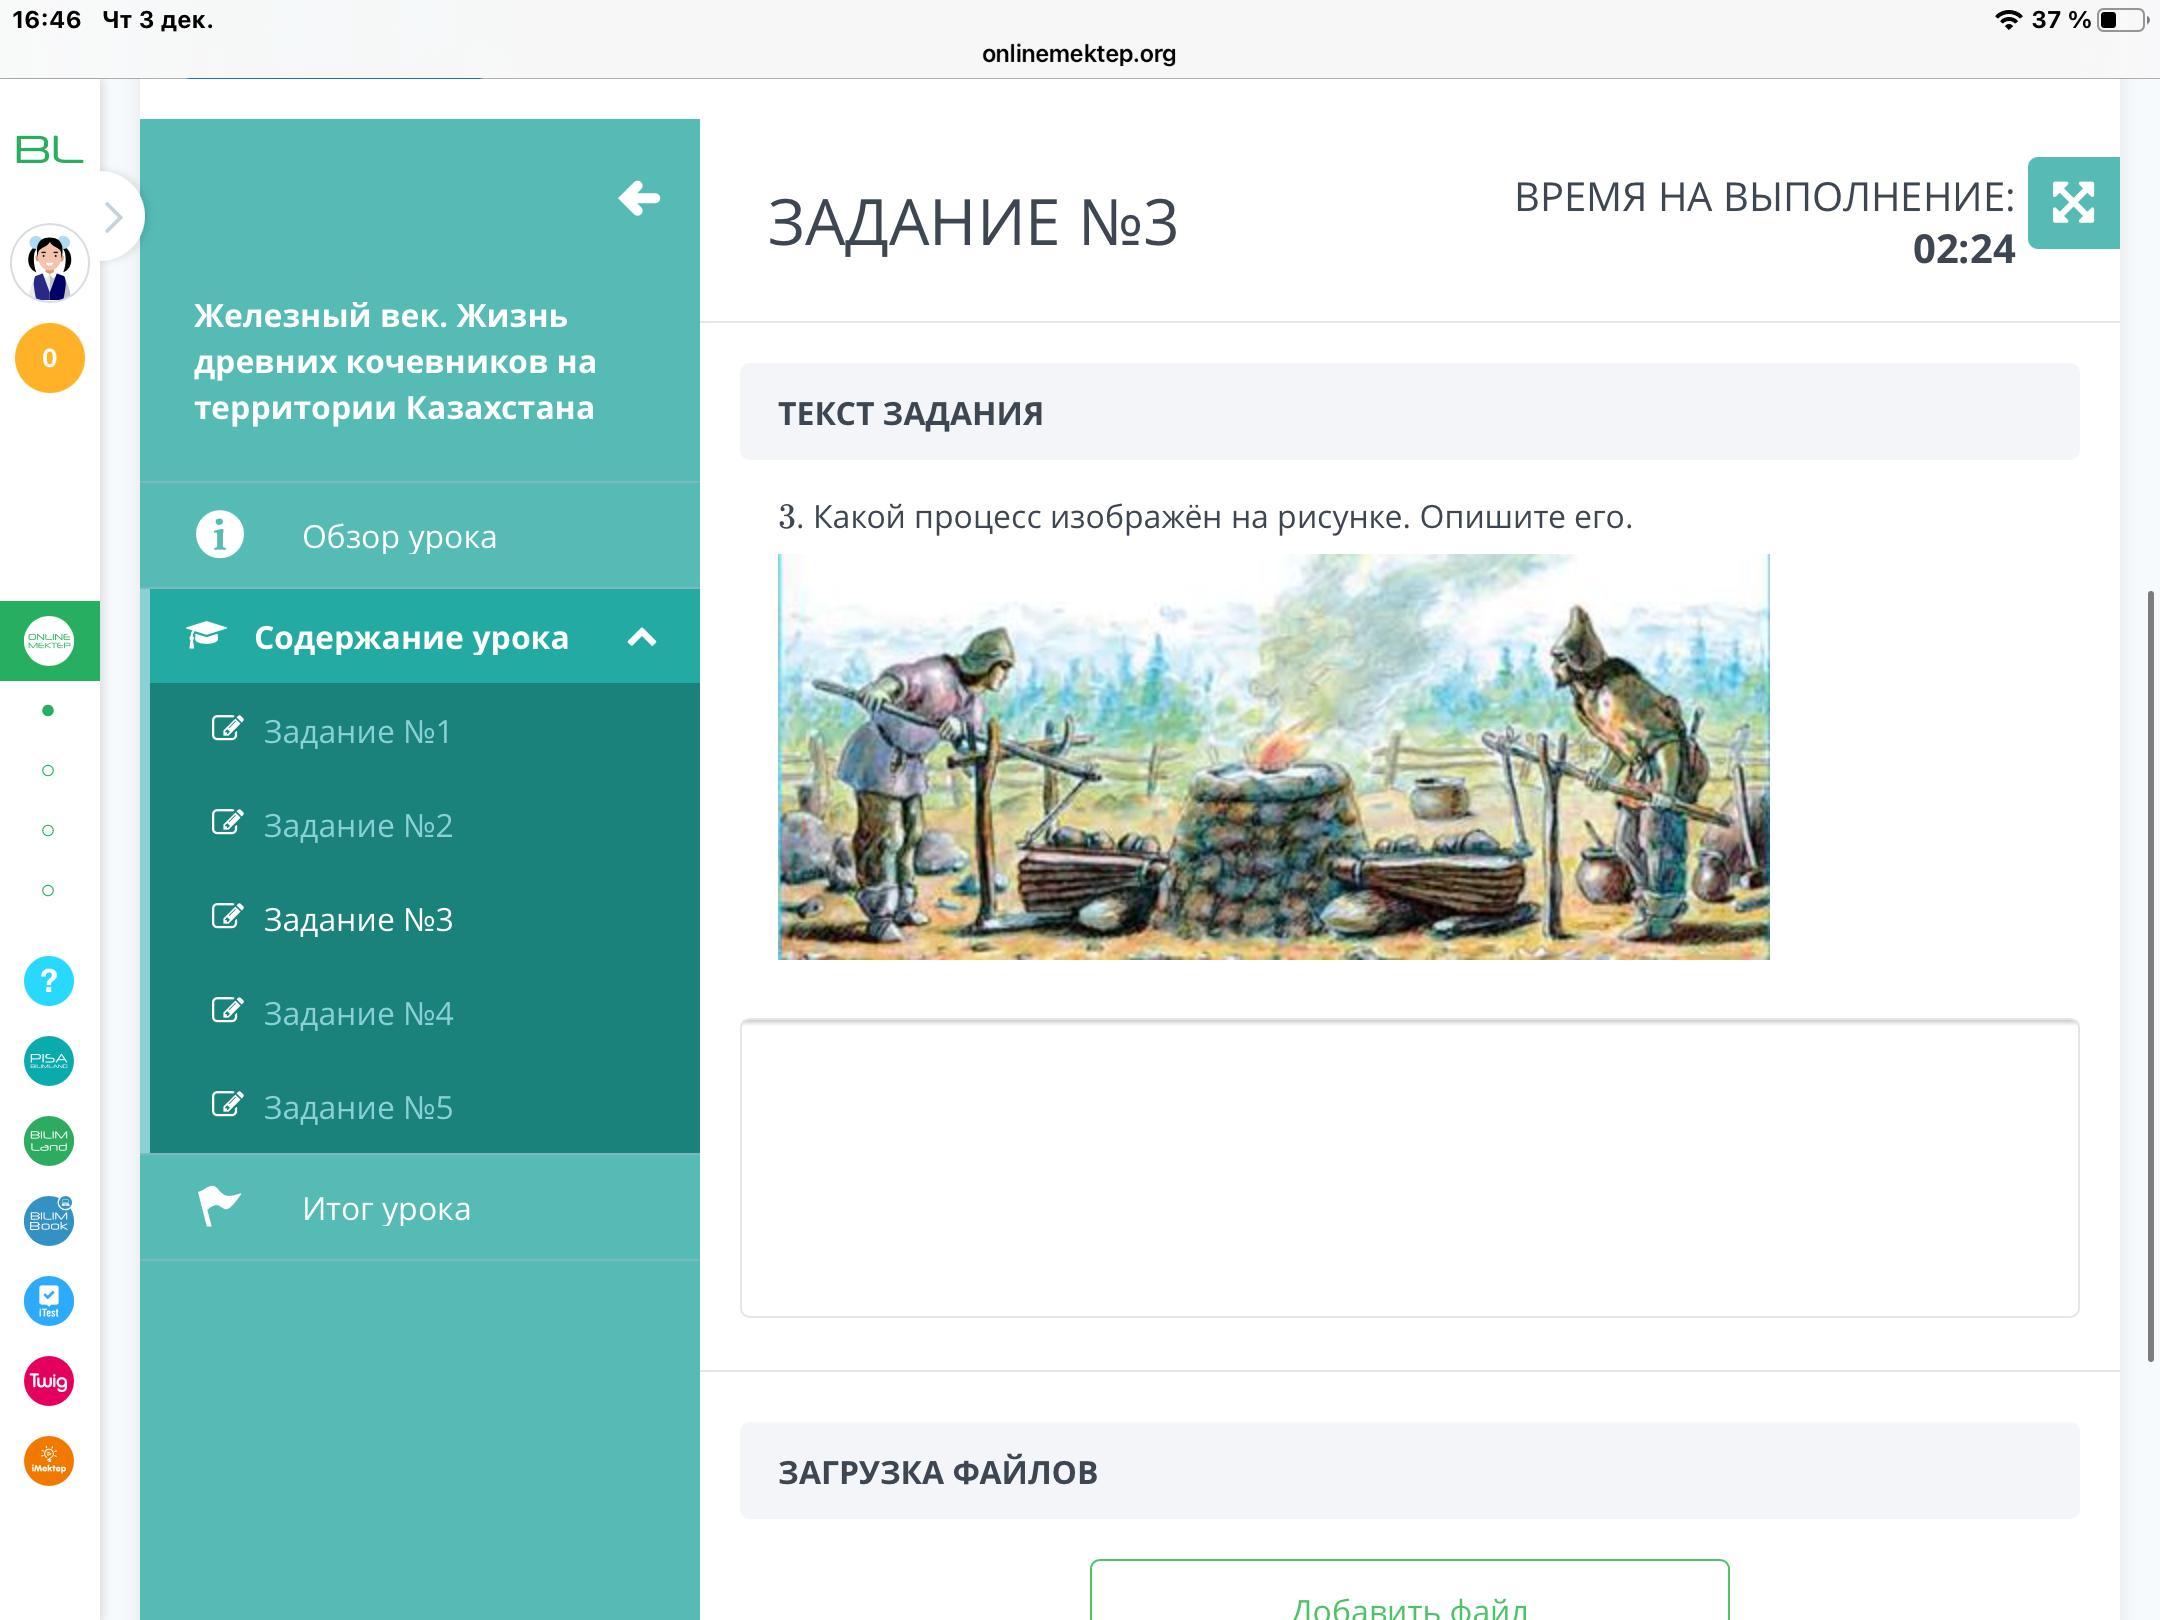Open Итог урока section
This screenshot has height=1620, width=2160.
pyautogui.click(x=386, y=1208)
